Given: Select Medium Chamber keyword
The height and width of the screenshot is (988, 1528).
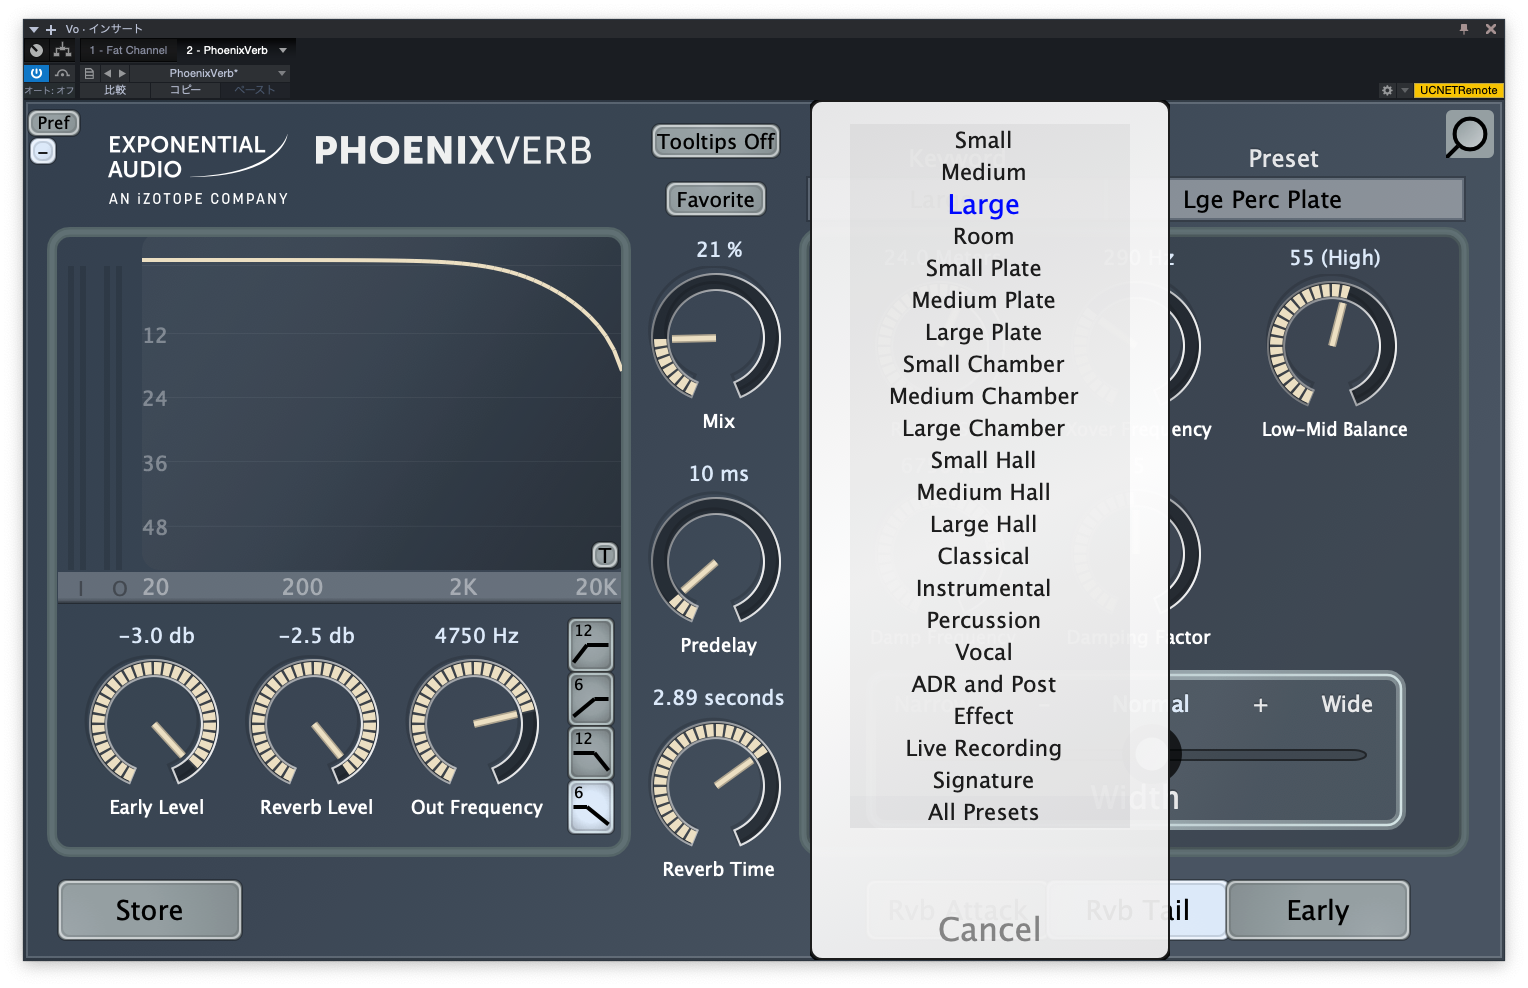Looking at the screenshot, I should (983, 396).
